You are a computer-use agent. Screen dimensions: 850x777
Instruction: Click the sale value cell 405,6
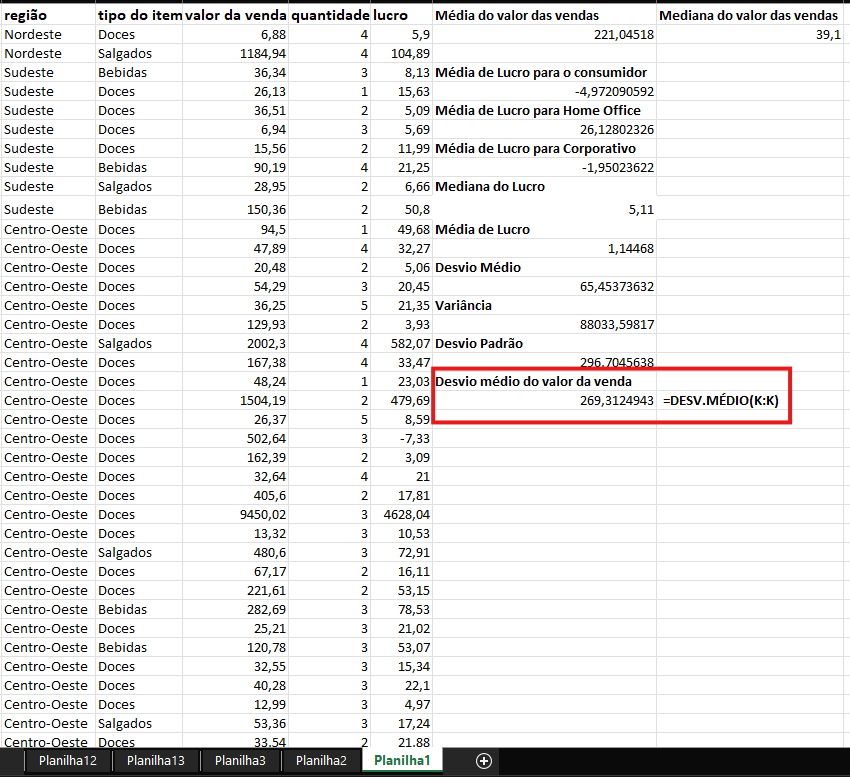(235, 495)
